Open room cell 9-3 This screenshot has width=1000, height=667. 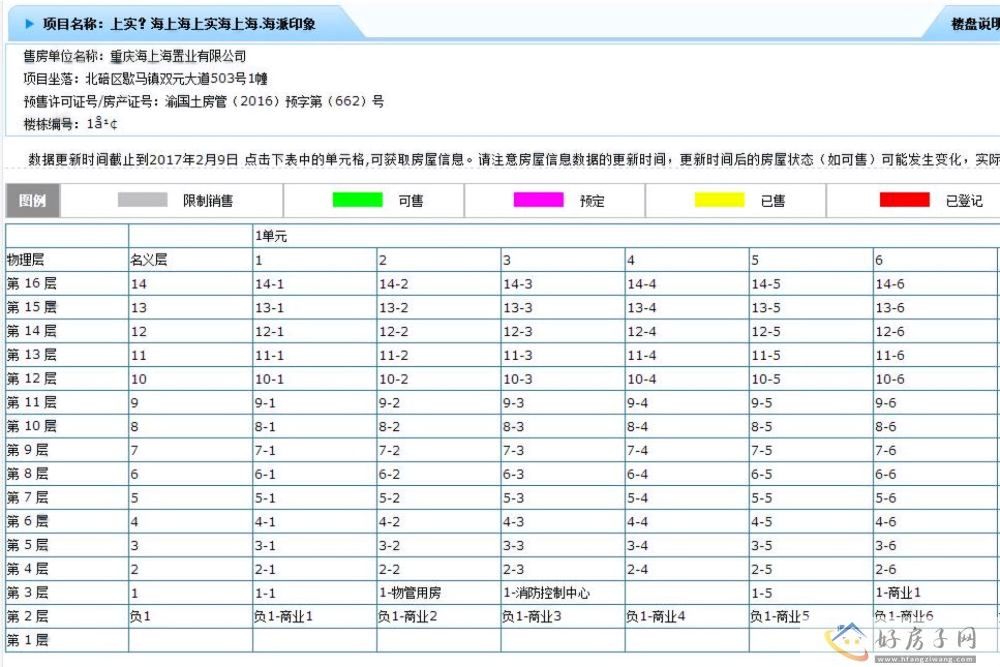coord(562,403)
